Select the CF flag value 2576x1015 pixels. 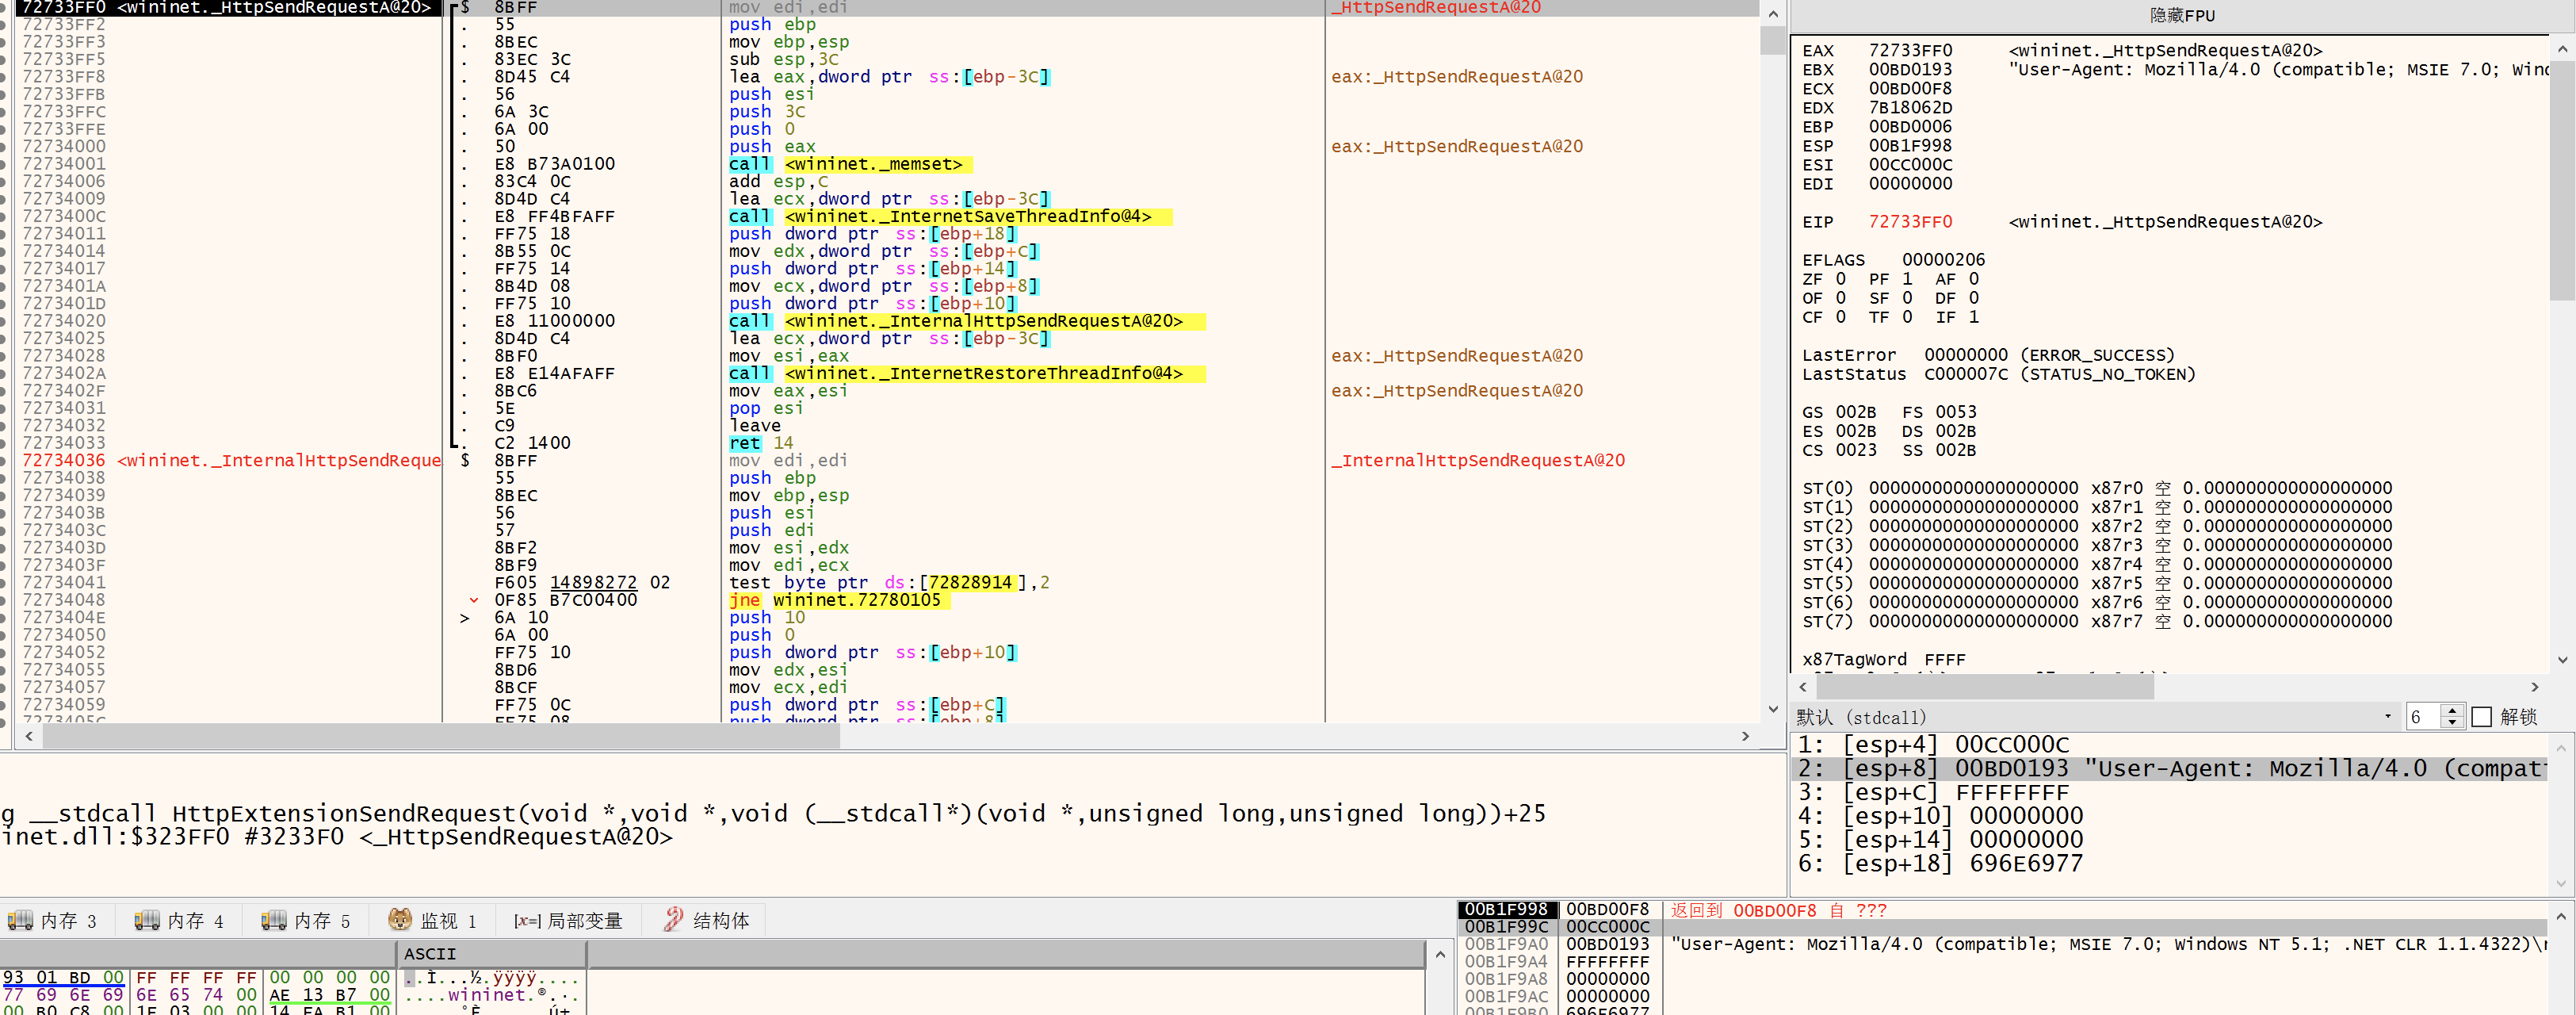point(1840,316)
